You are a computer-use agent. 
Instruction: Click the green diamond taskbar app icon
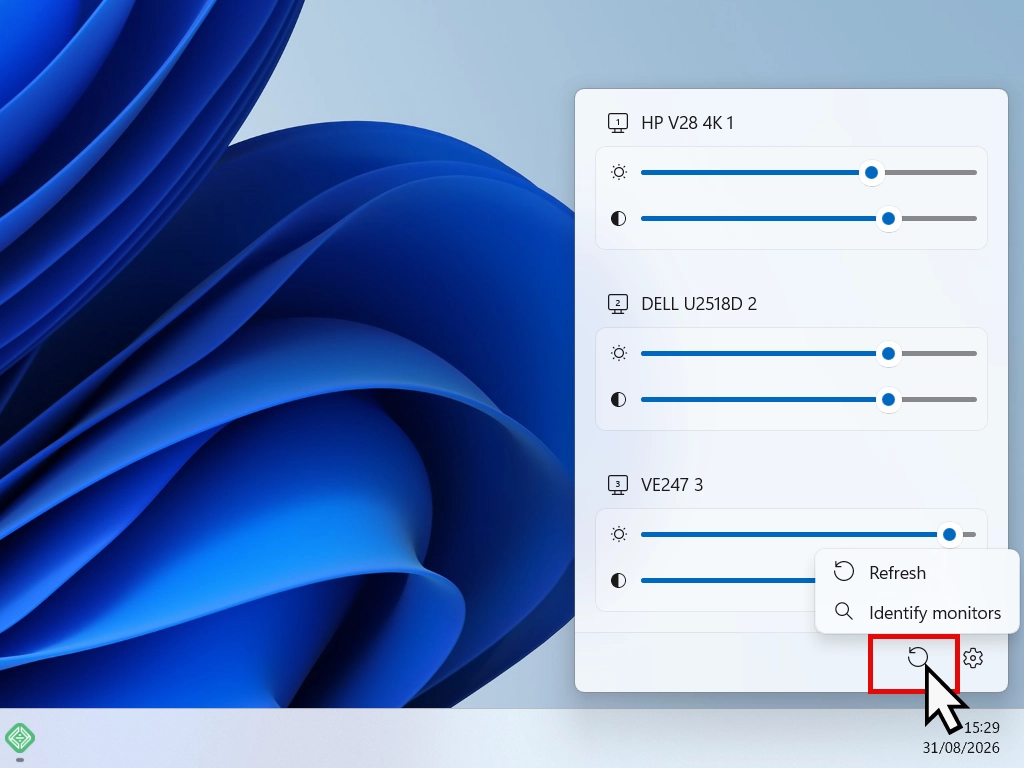point(20,738)
